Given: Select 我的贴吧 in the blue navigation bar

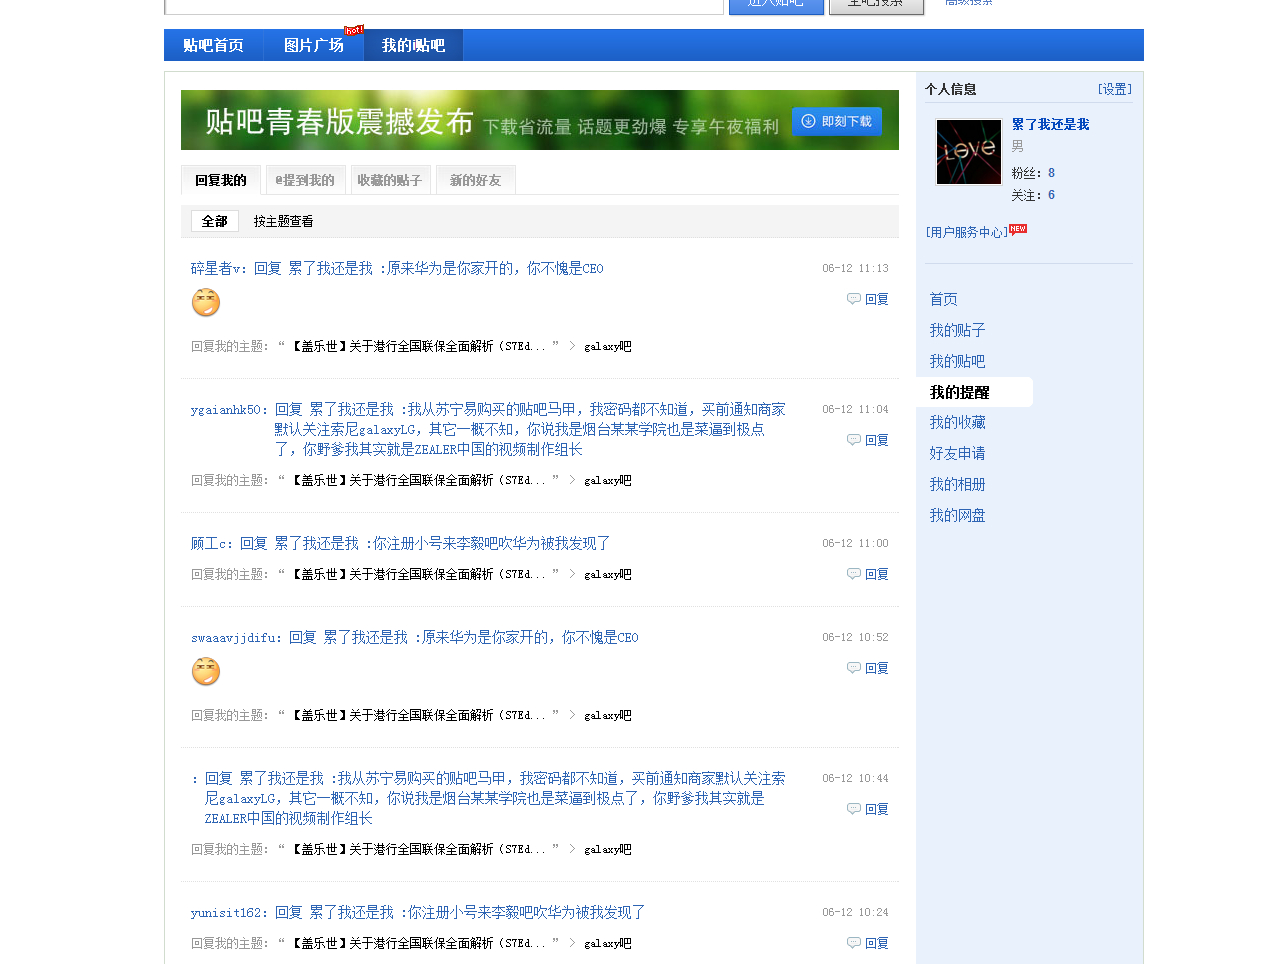Looking at the screenshot, I should click(x=413, y=45).
